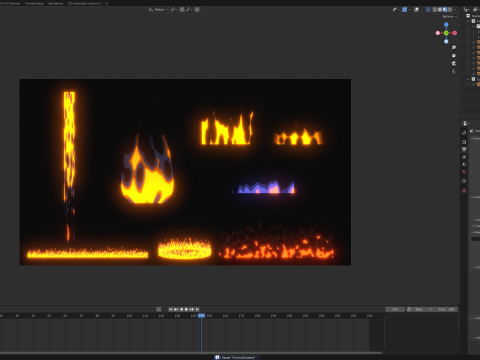The image size is (480, 360).
Task: Open the red Texture properties tab icon
Action: point(464,191)
